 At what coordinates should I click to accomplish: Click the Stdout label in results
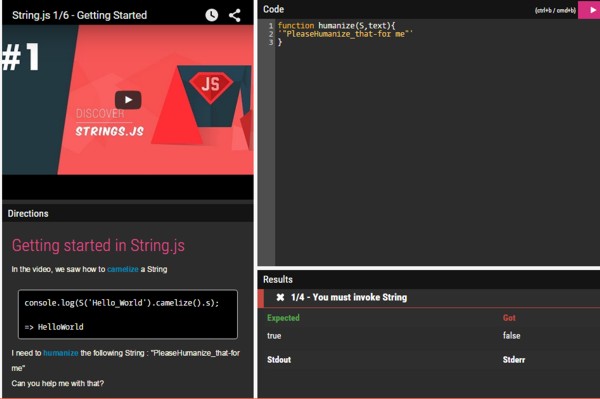(279, 360)
